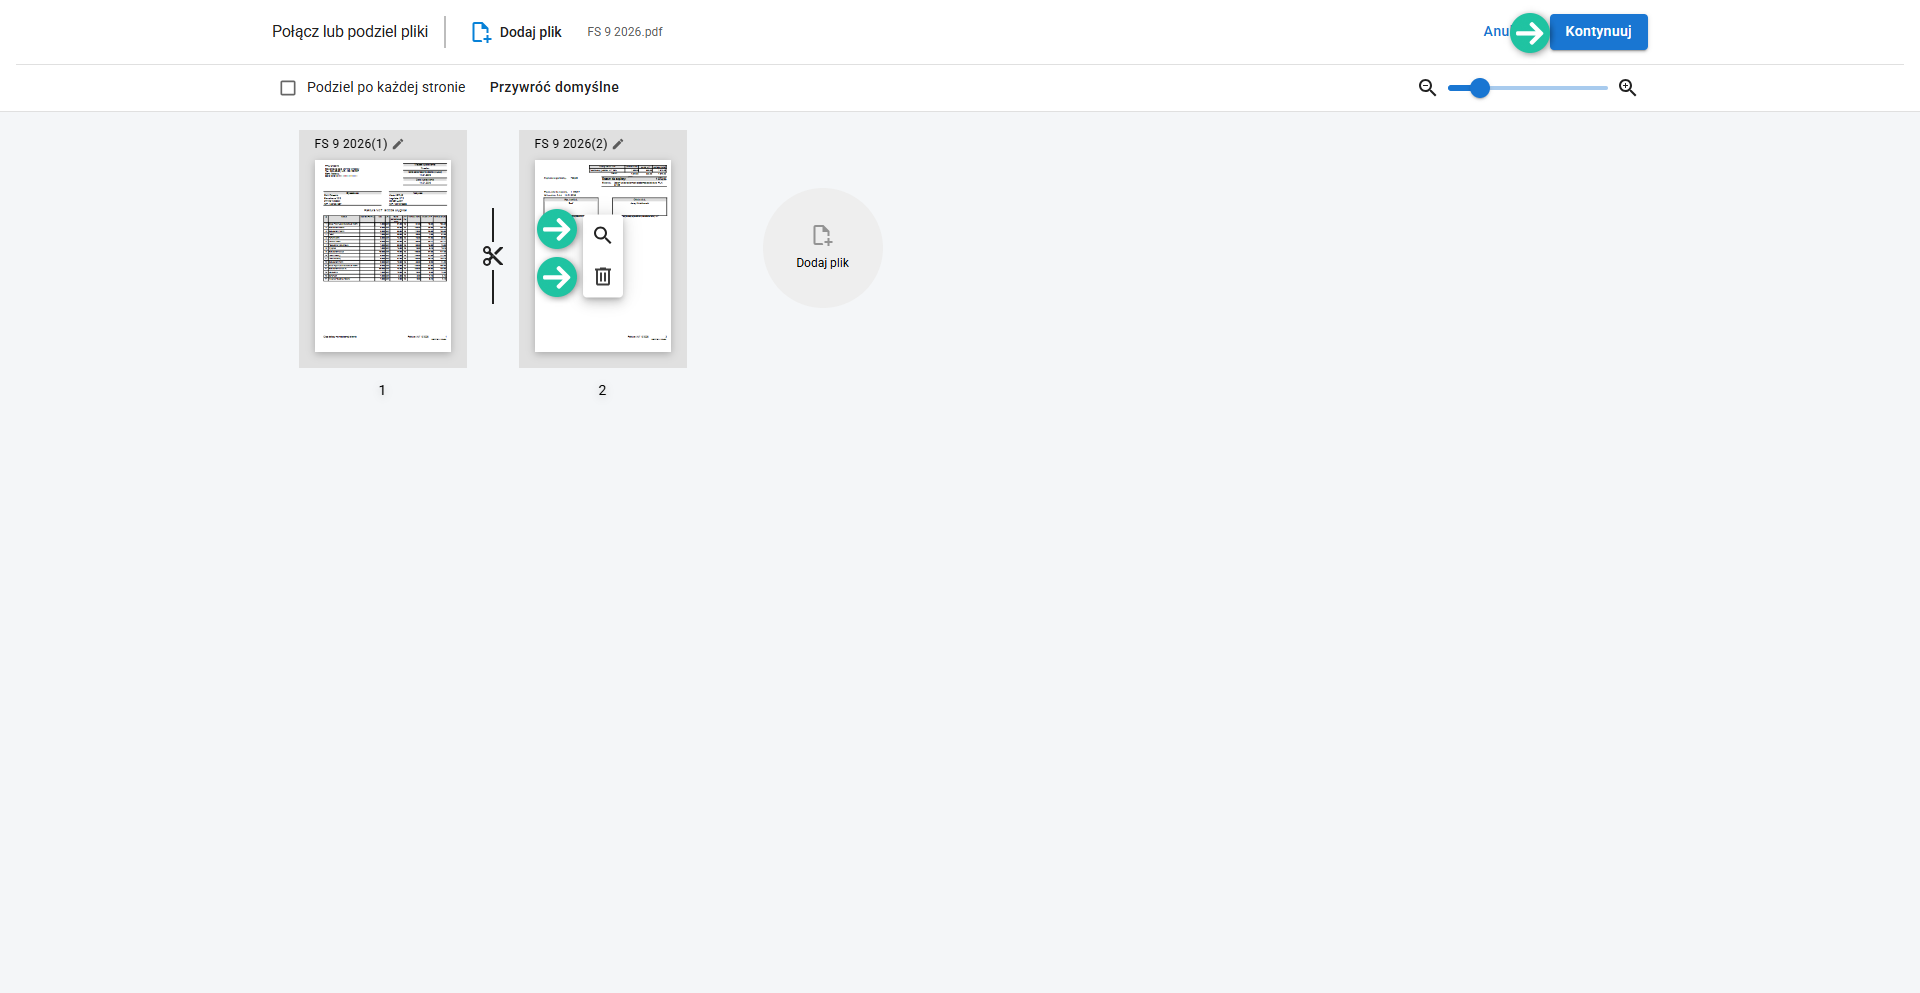Enable 'Podziel po każdej stronie' checkbox
The height and width of the screenshot is (993, 1920).
pos(288,88)
